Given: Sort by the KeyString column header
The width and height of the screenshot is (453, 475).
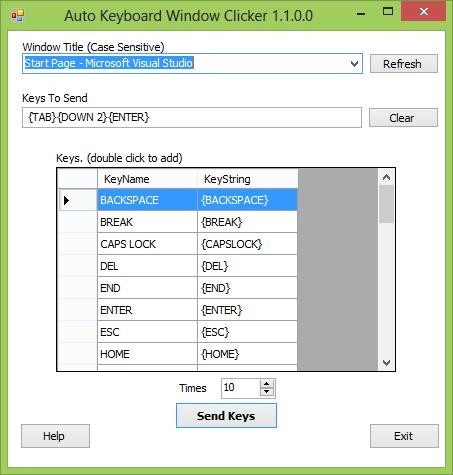Looking at the screenshot, I should [x=247, y=179].
